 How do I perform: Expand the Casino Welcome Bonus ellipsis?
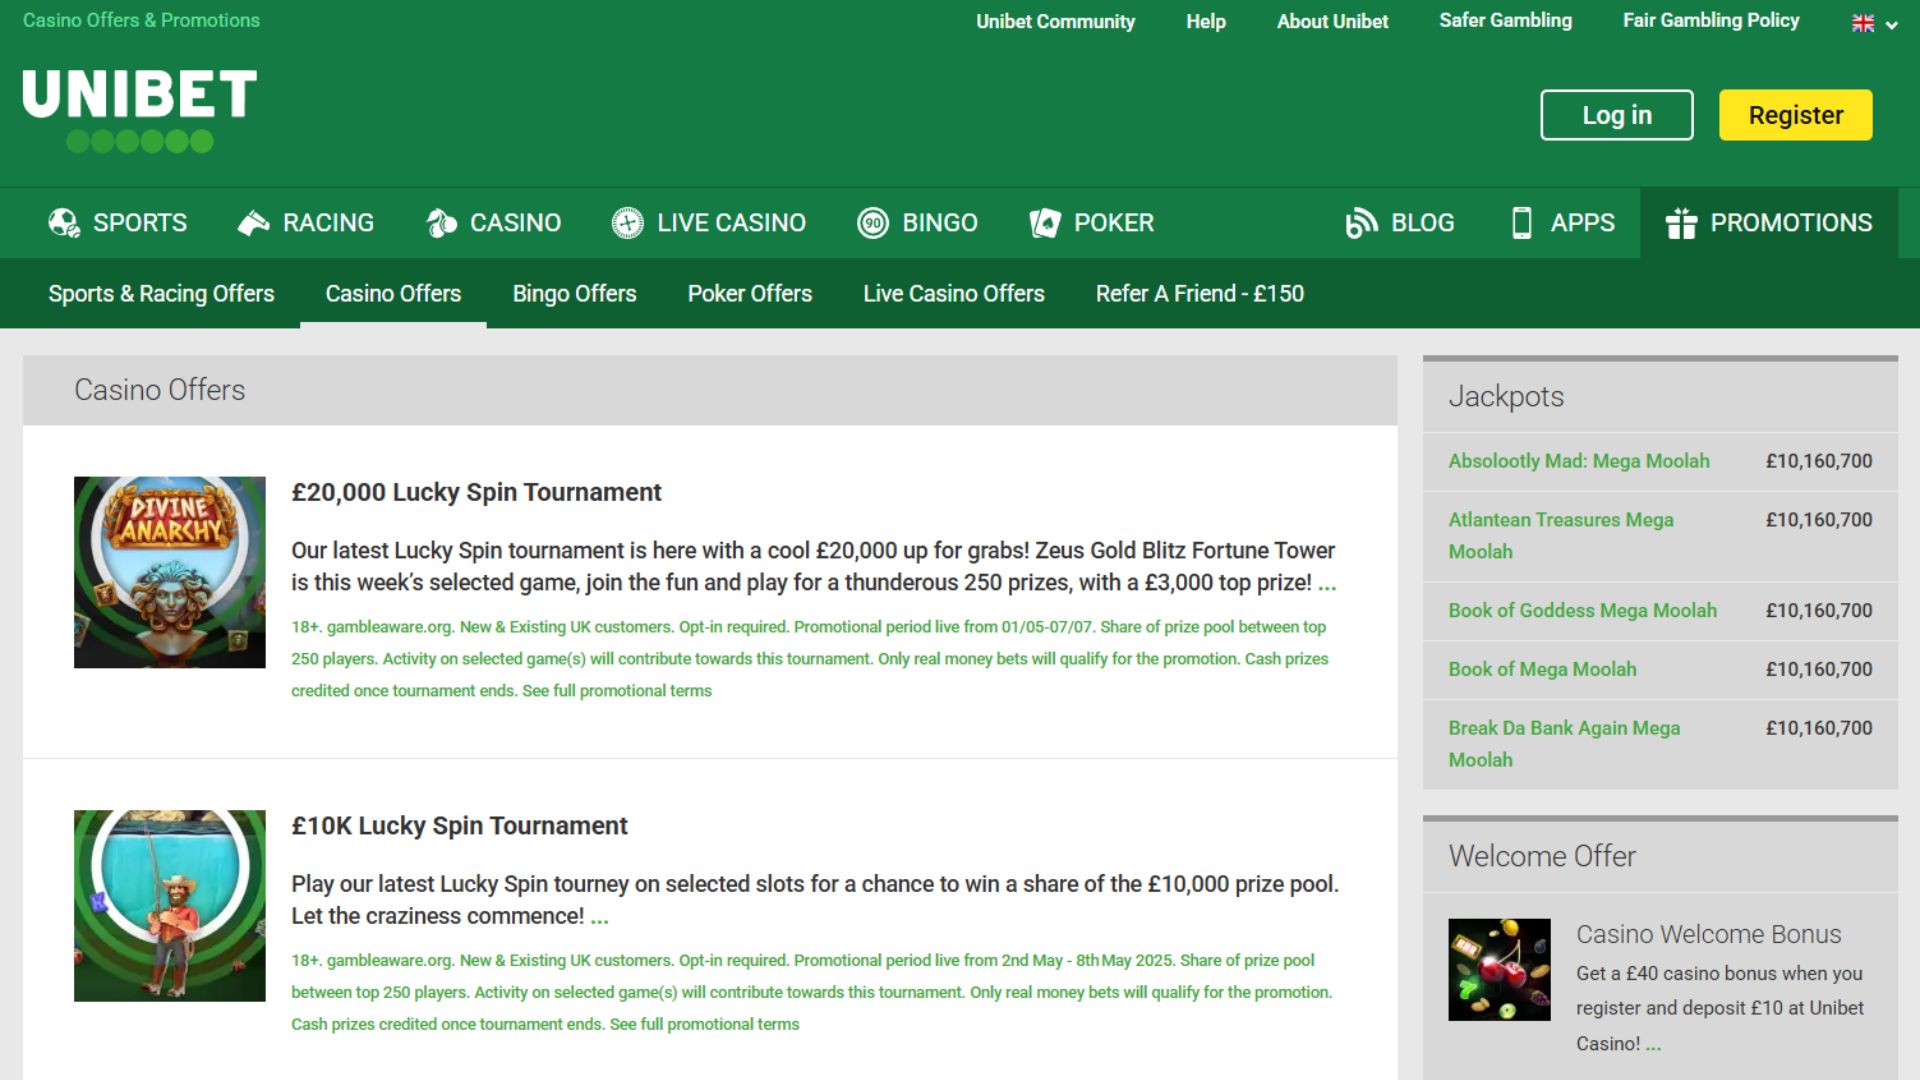(1653, 1045)
